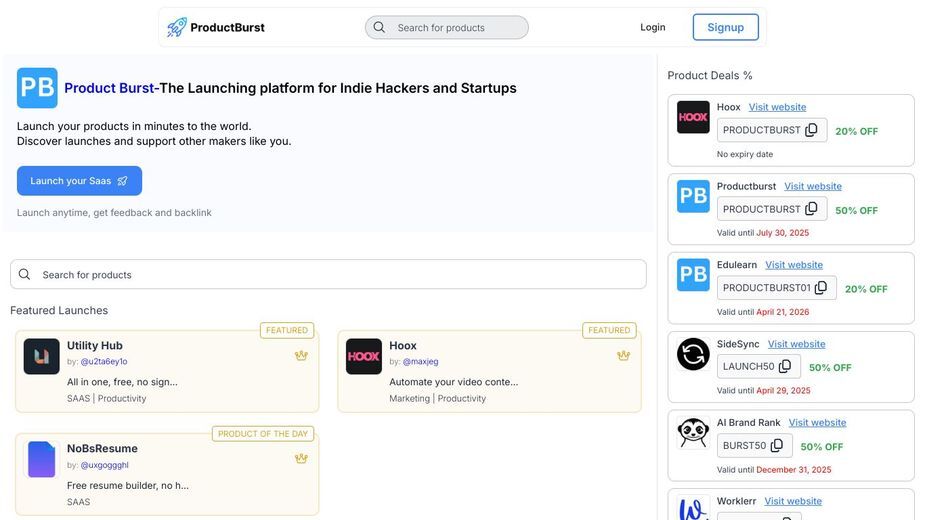Copy the Hoox PRODUCTBURST coupon code
925x520 pixels.
click(811, 130)
